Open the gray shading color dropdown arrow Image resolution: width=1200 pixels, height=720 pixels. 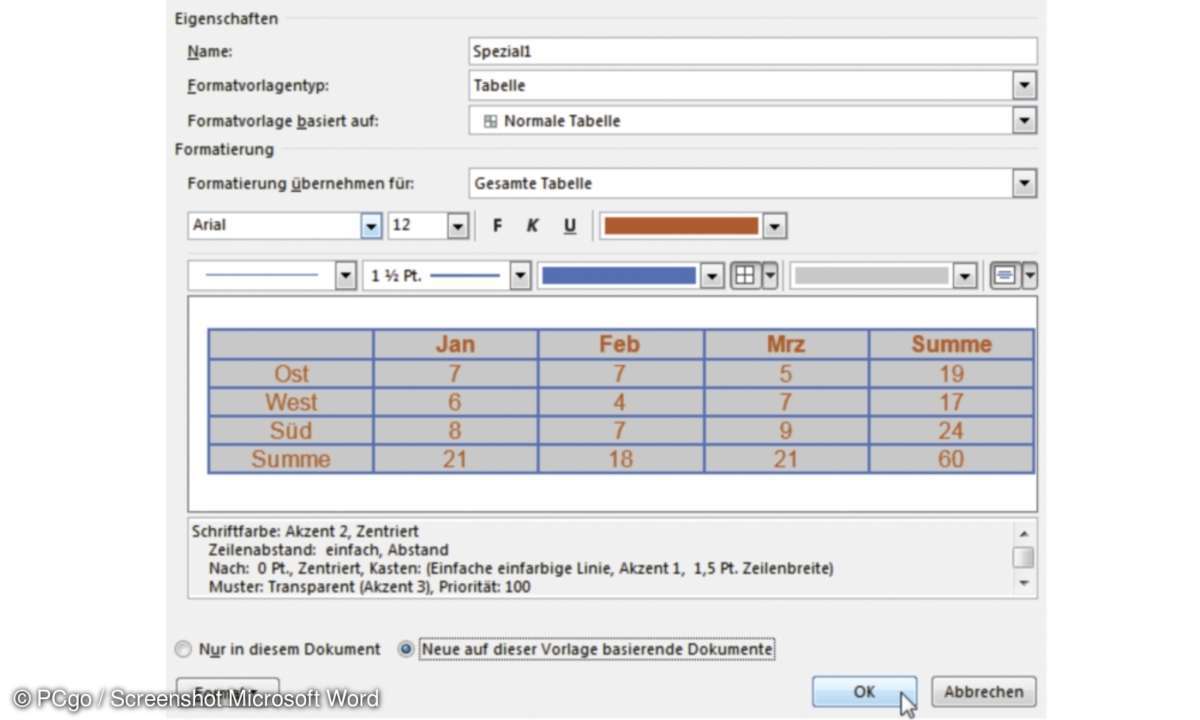[965, 276]
